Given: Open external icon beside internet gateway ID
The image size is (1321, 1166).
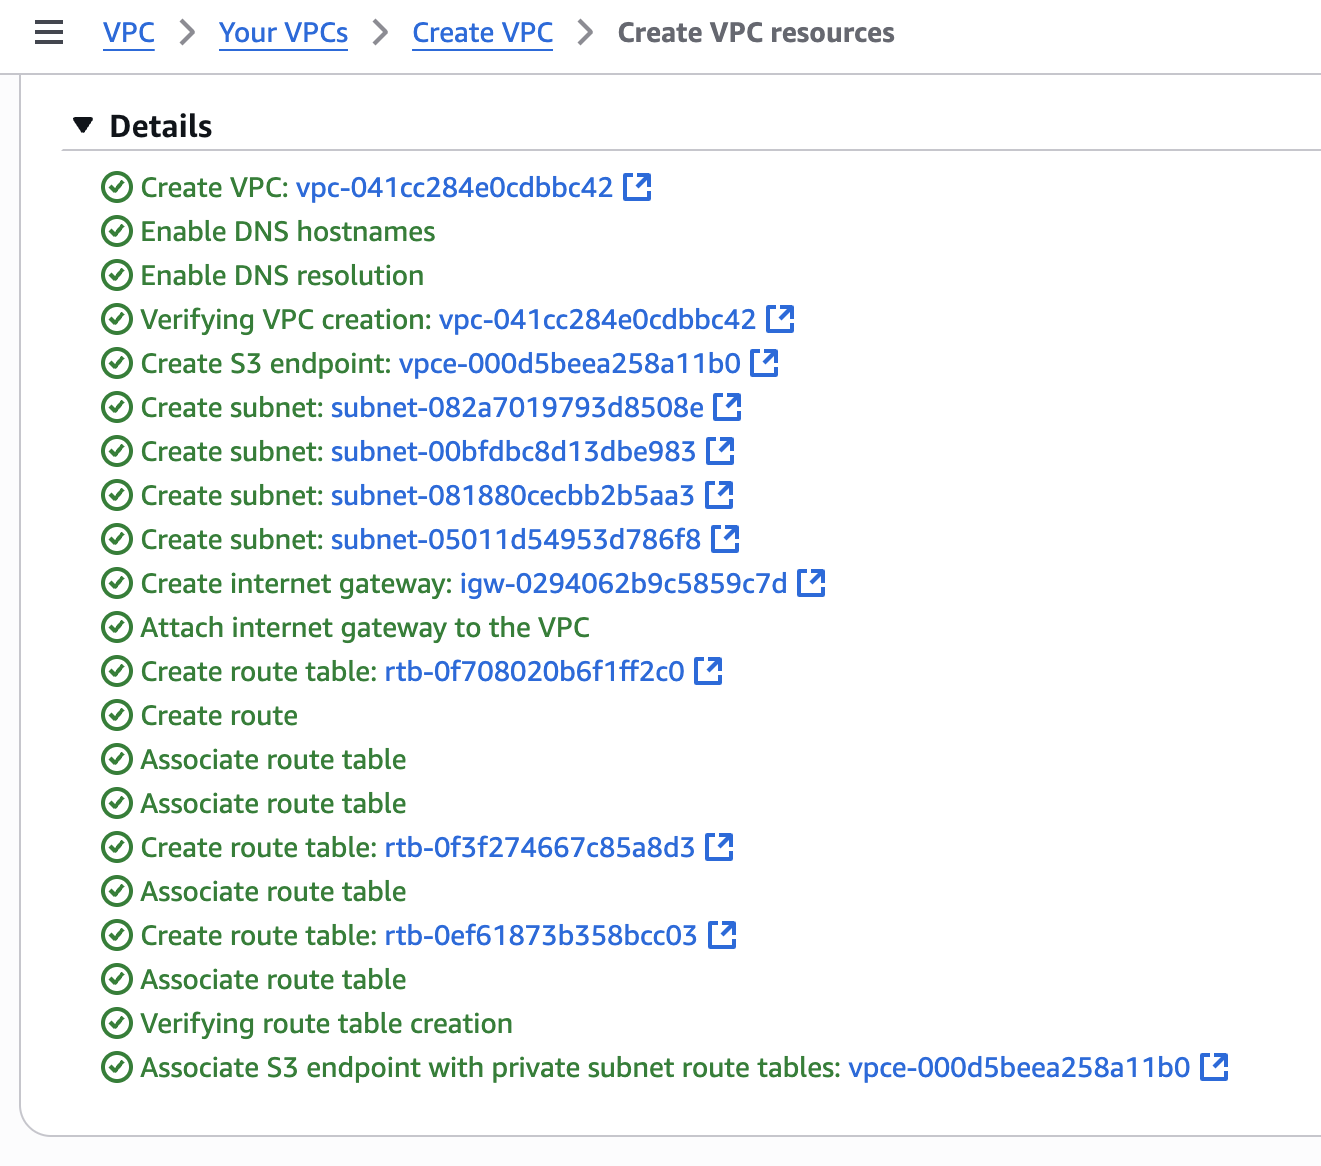Looking at the screenshot, I should 811,583.
